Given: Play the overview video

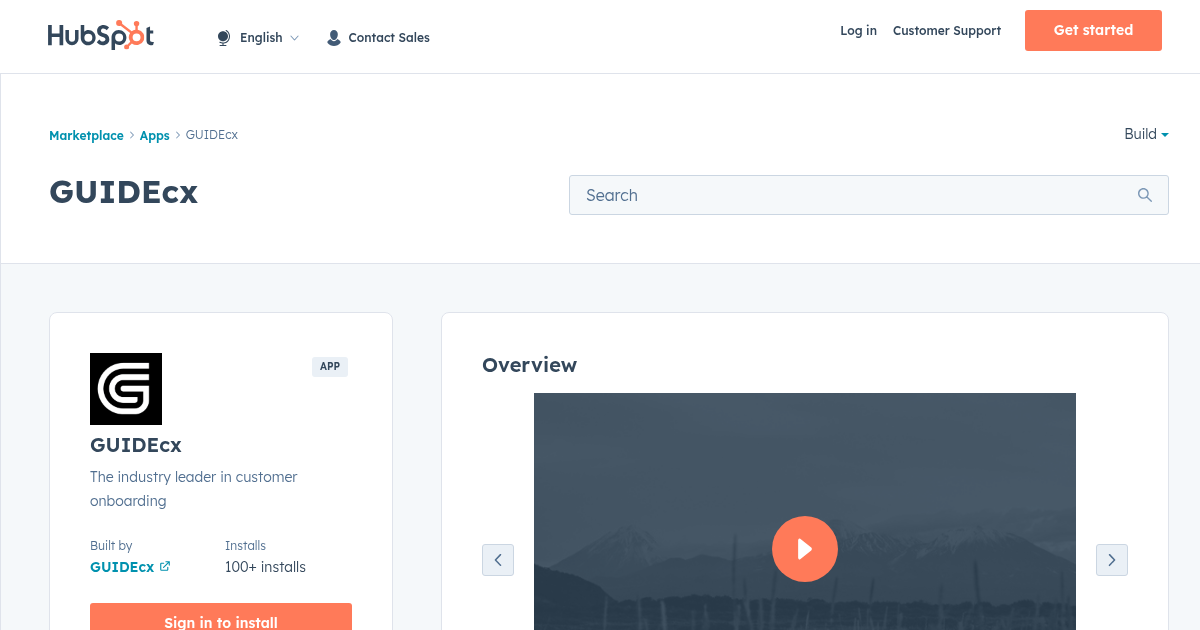Looking at the screenshot, I should pyautogui.click(x=805, y=549).
